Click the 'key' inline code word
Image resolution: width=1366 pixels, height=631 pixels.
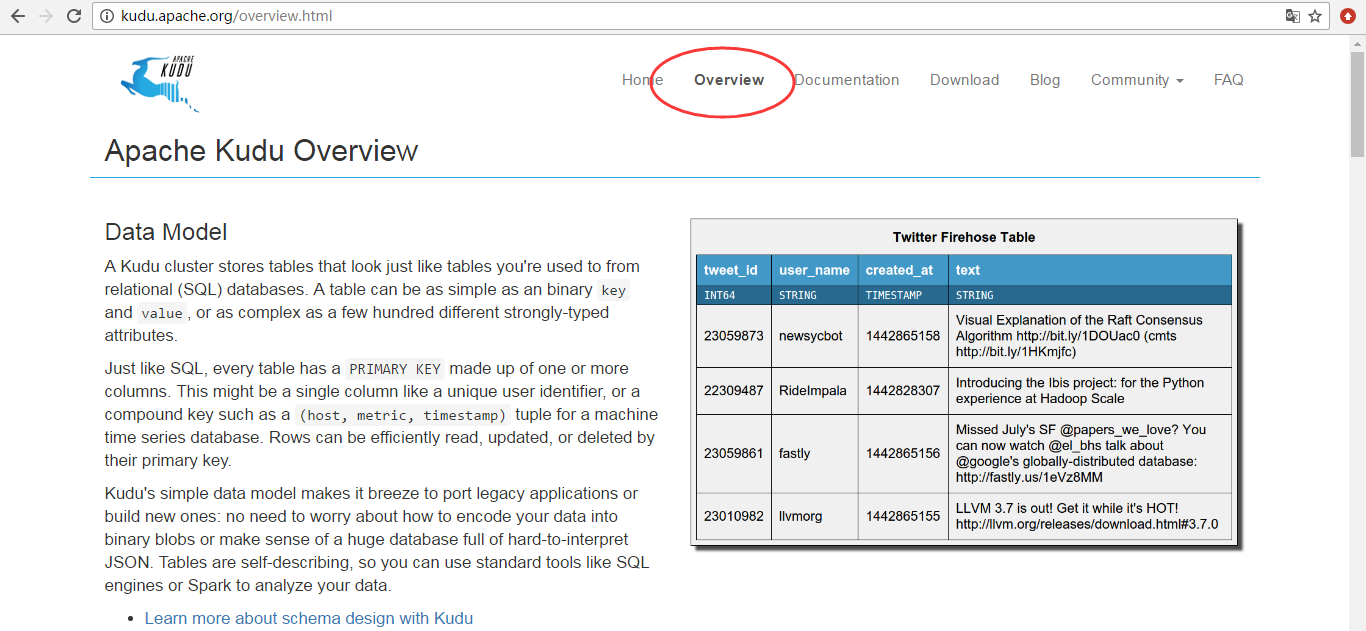point(613,290)
